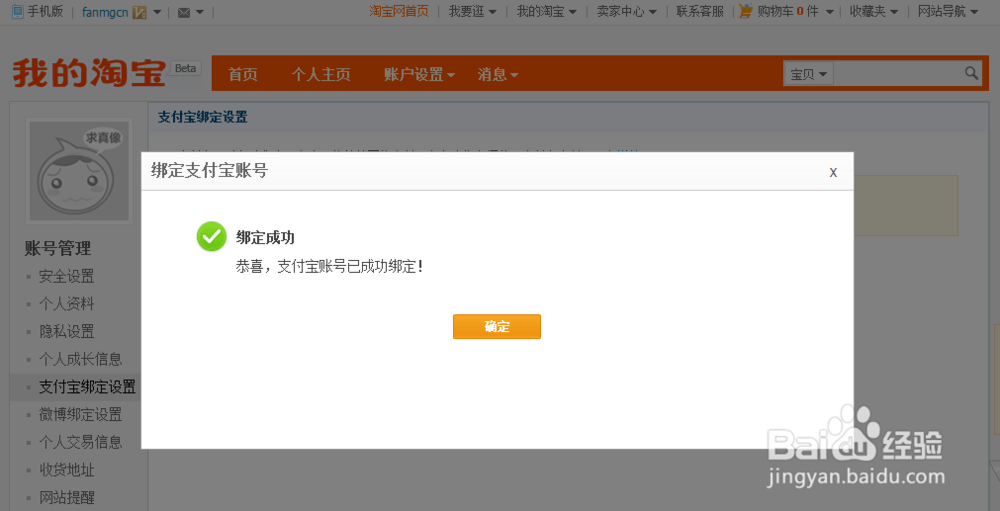1000x511 pixels.
Task: Click the search input field
Action: click(898, 74)
